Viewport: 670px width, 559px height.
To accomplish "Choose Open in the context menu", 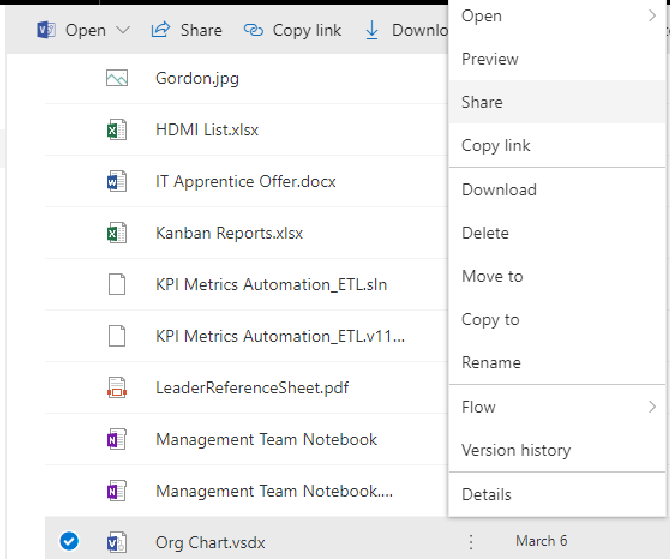I will tap(556, 16).
